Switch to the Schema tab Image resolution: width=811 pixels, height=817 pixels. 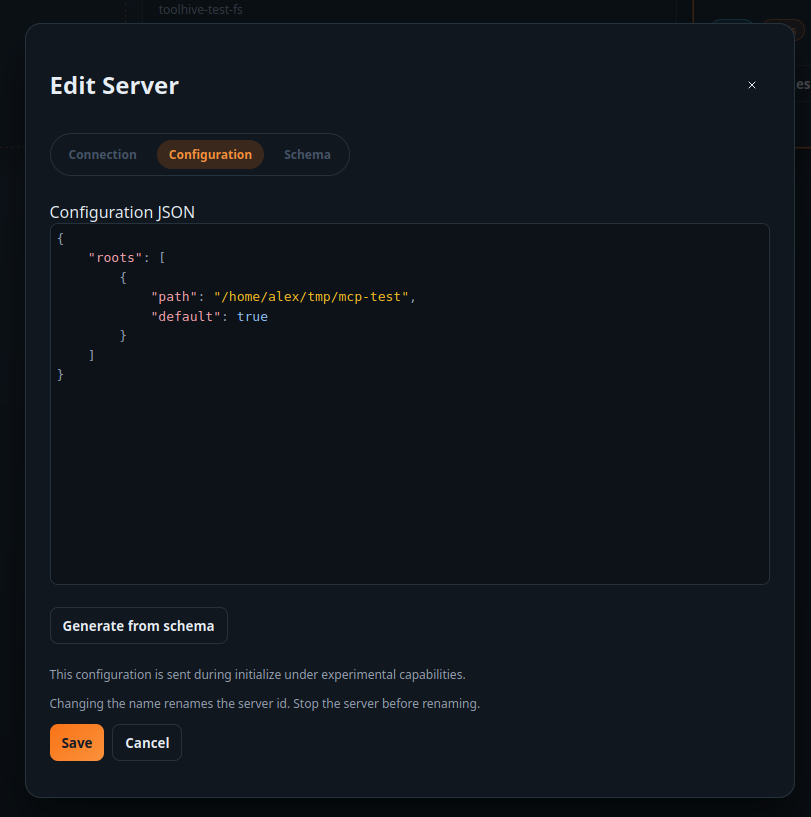(x=307, y=154)
